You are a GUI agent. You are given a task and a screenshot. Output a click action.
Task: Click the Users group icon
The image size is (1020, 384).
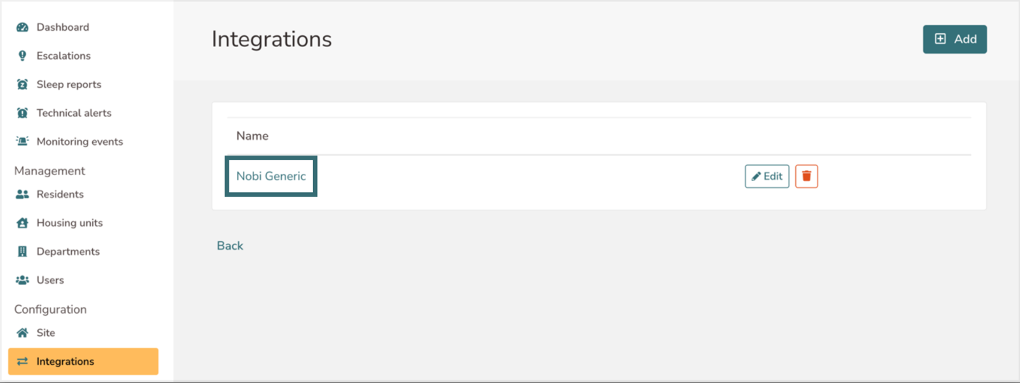coord(23,280)
